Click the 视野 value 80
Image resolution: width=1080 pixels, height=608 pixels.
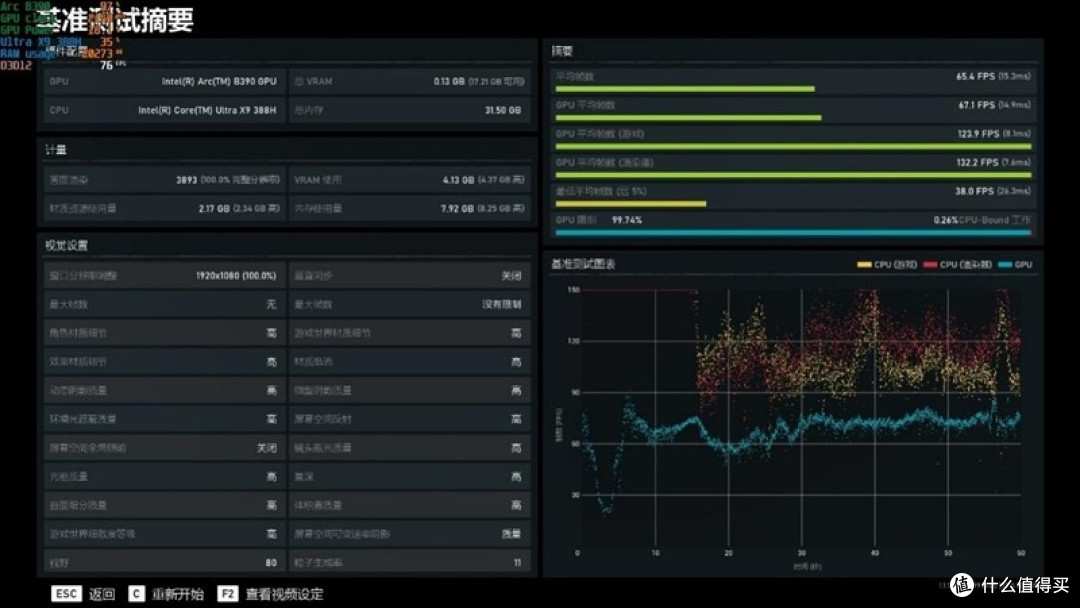tap(271, 563)
